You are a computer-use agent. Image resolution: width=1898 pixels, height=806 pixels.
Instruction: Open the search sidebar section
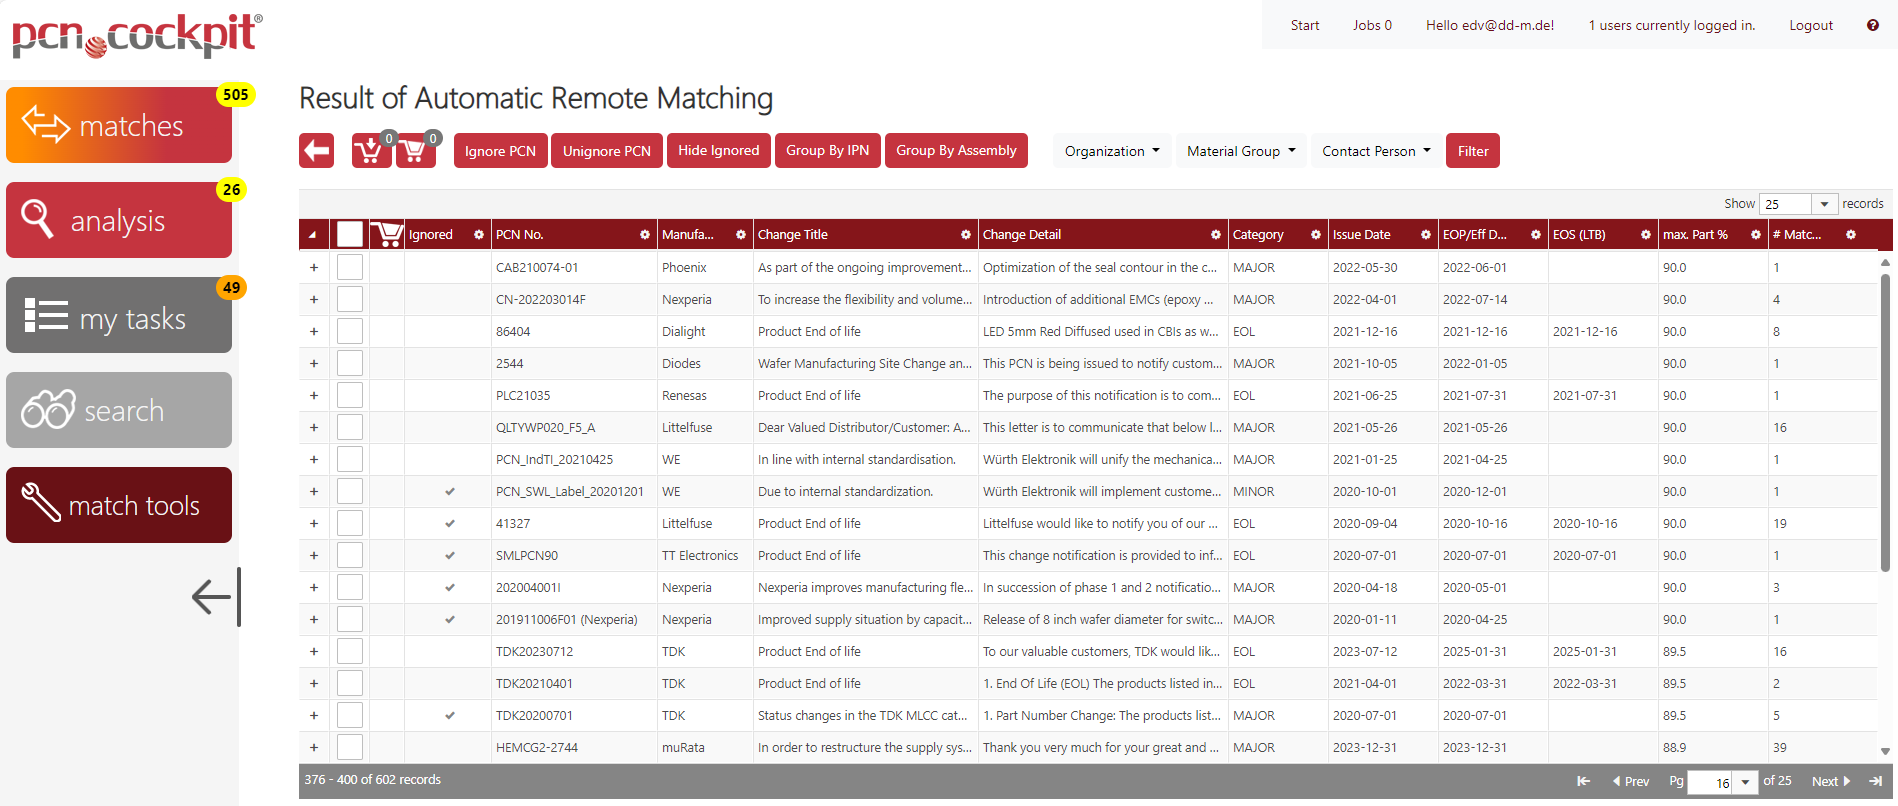pyautogui.click(x=119, y=410)
